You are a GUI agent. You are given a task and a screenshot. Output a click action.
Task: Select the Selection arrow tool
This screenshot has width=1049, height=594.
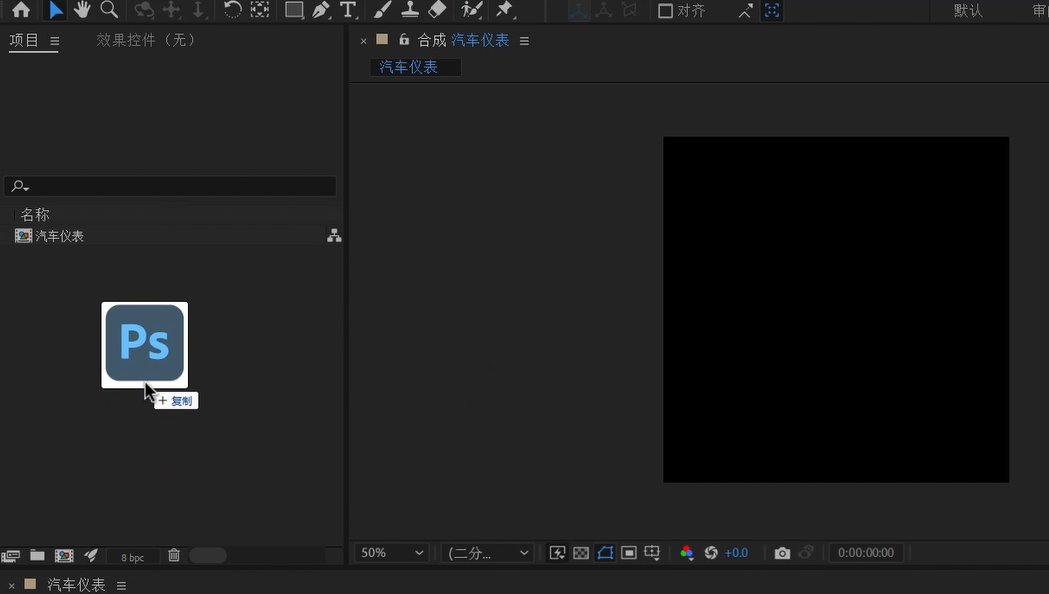(x=56, y=9)
